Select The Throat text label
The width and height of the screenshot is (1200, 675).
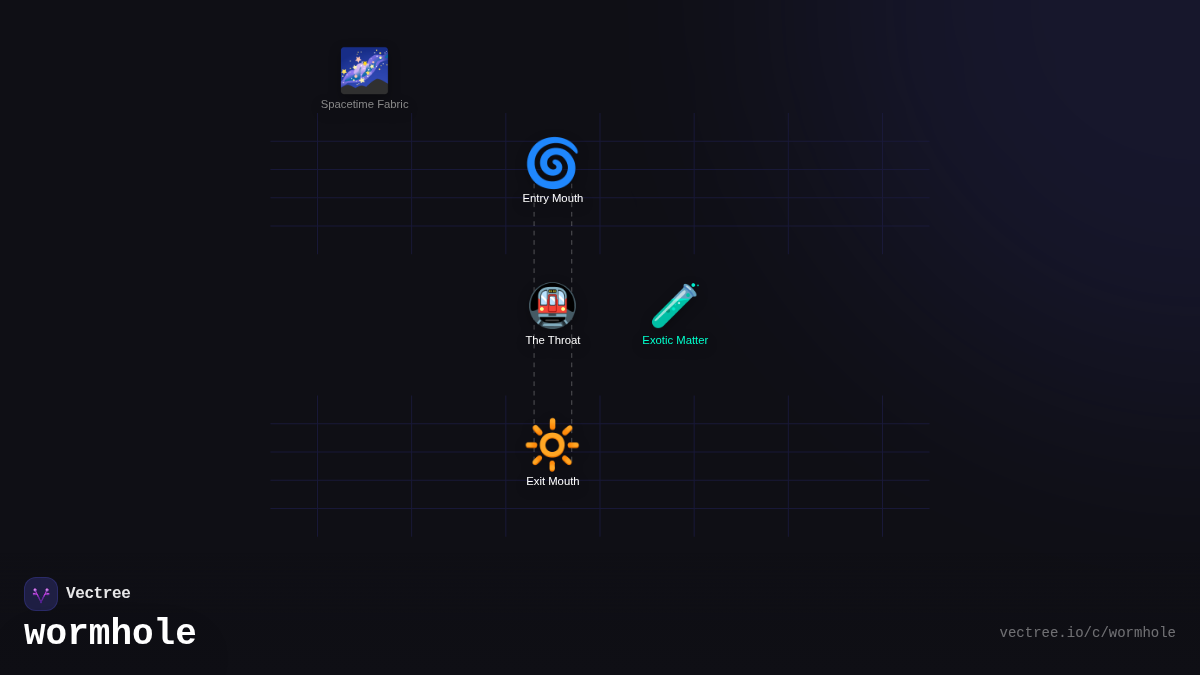click(552, 340)
